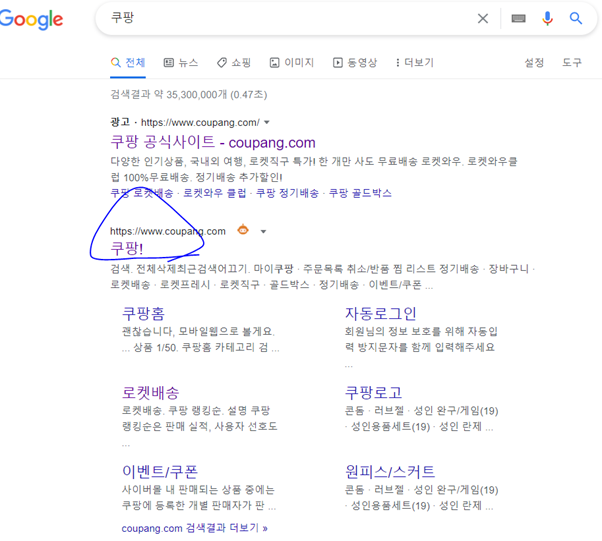Open the ad link 쿠팡 공식사이트 - coupang.com
Viewport: 602px width, 541px height.
tap(213, 142)
